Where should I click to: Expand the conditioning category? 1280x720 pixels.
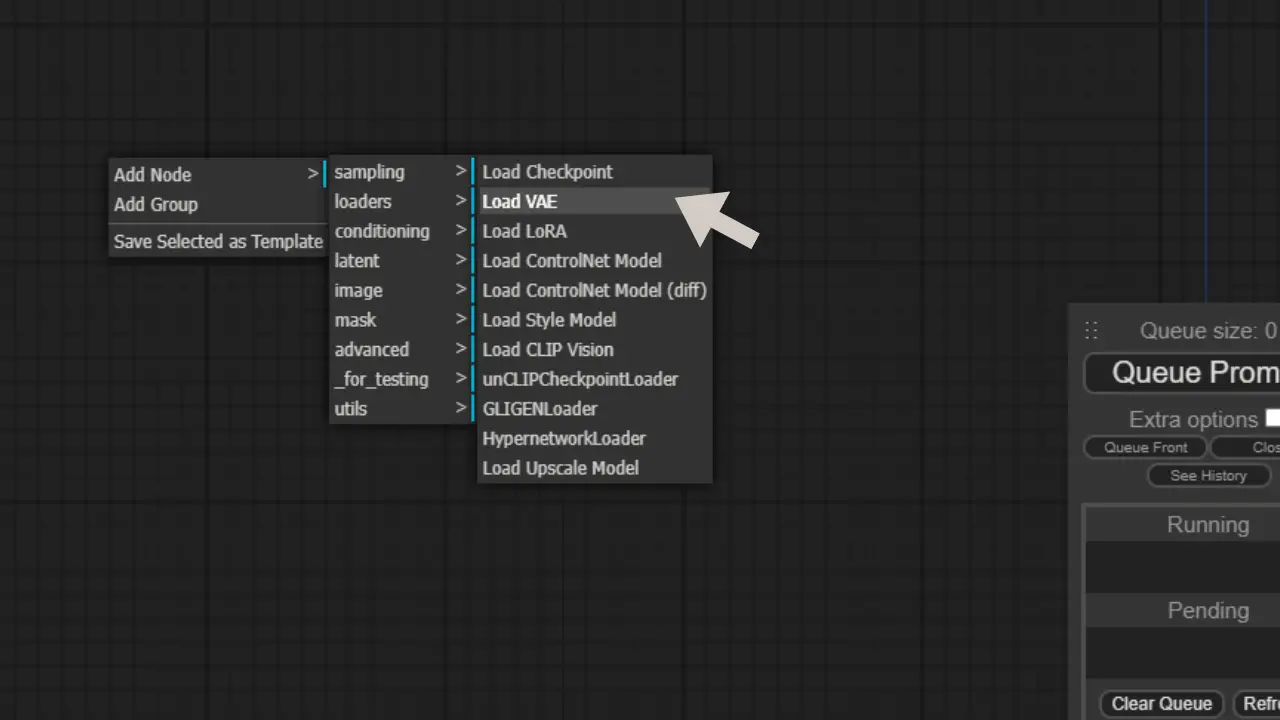[401, 231]
